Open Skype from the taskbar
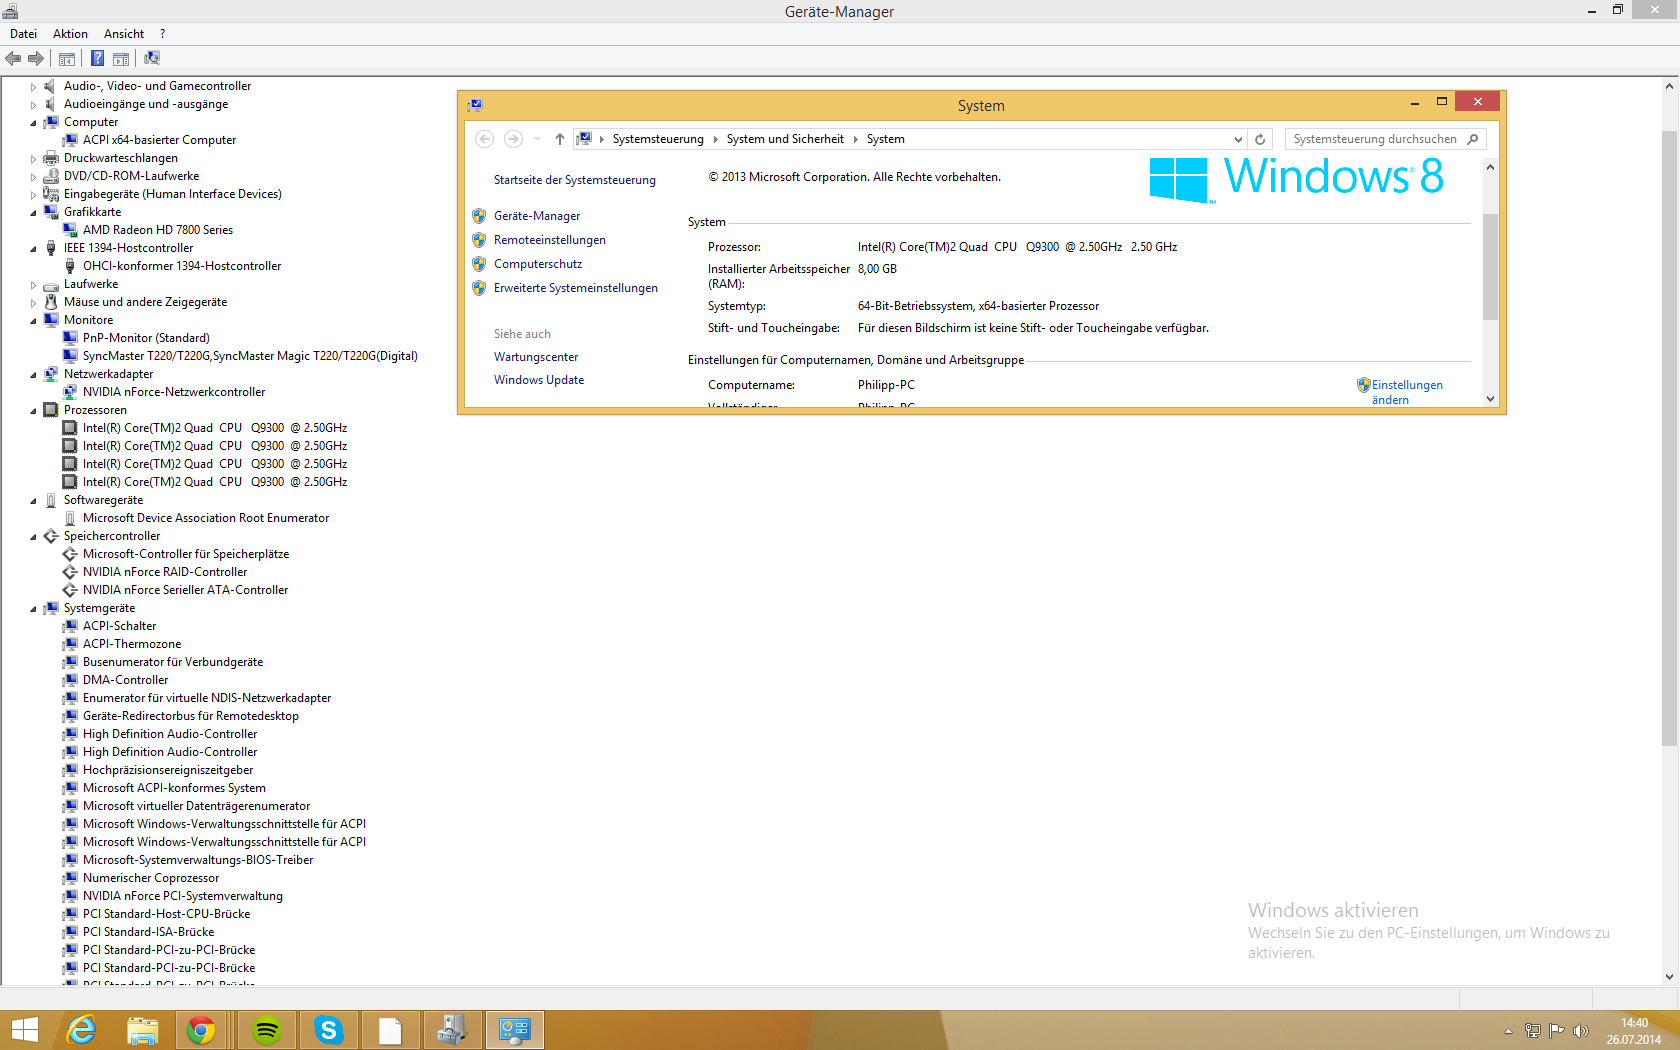This screenshot has width=1680, height=1050. pos(328,1030)
